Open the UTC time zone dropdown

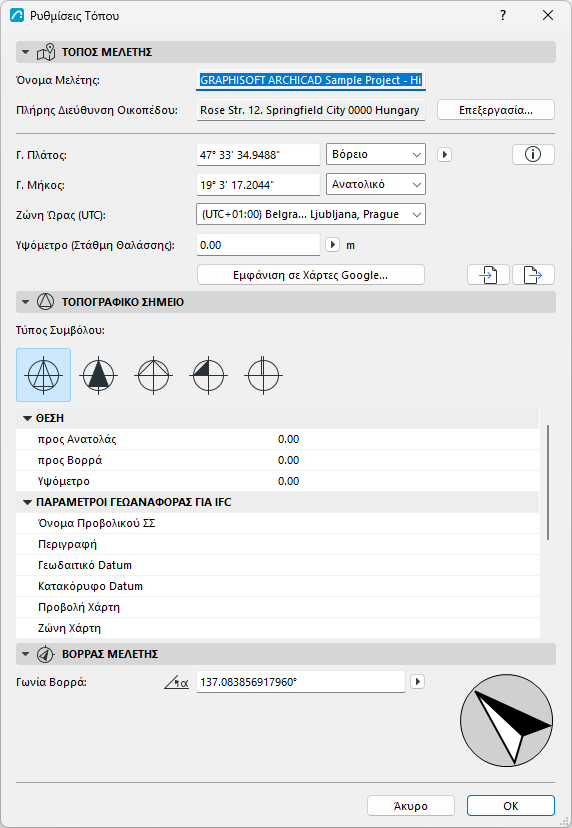(311, 214)
